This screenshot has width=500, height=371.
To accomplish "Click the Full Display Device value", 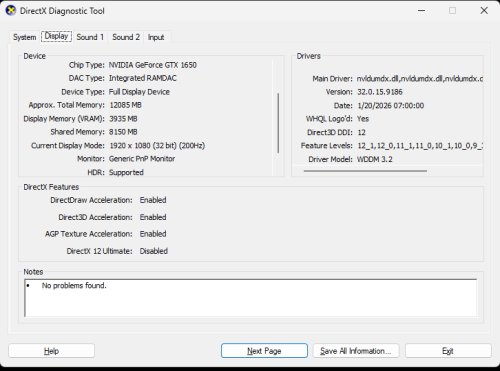I will pos(139,92).
